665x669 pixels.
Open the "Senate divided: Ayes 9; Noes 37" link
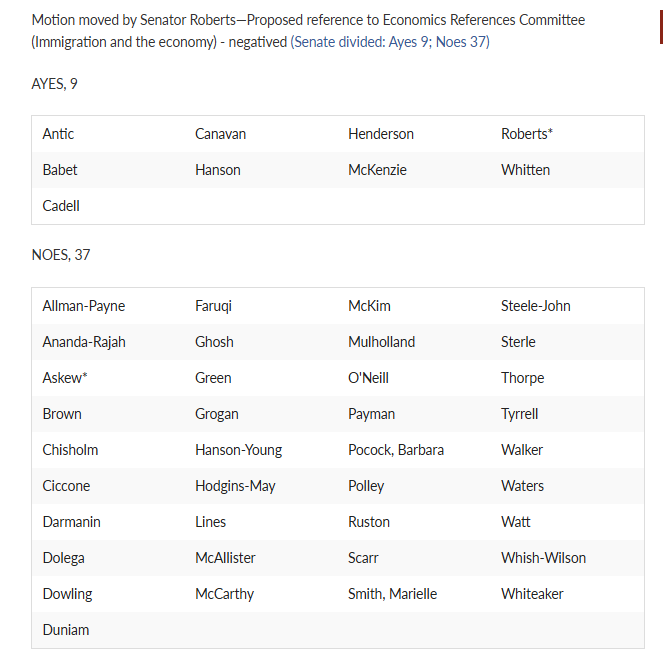tap(390, 42)
